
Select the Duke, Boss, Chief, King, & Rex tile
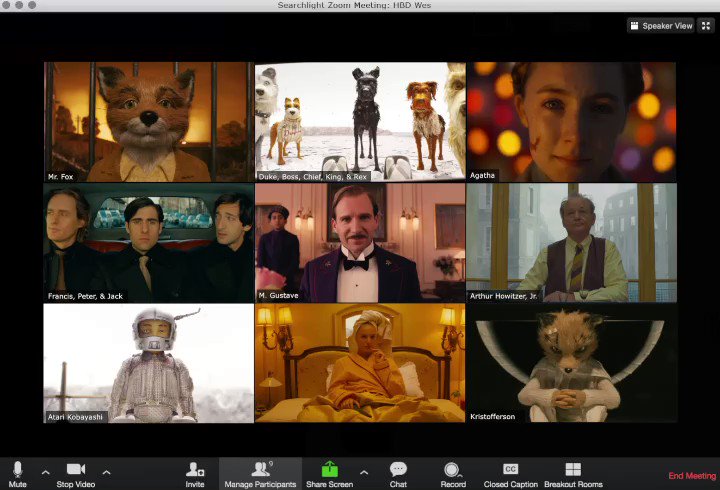(360, 122)
